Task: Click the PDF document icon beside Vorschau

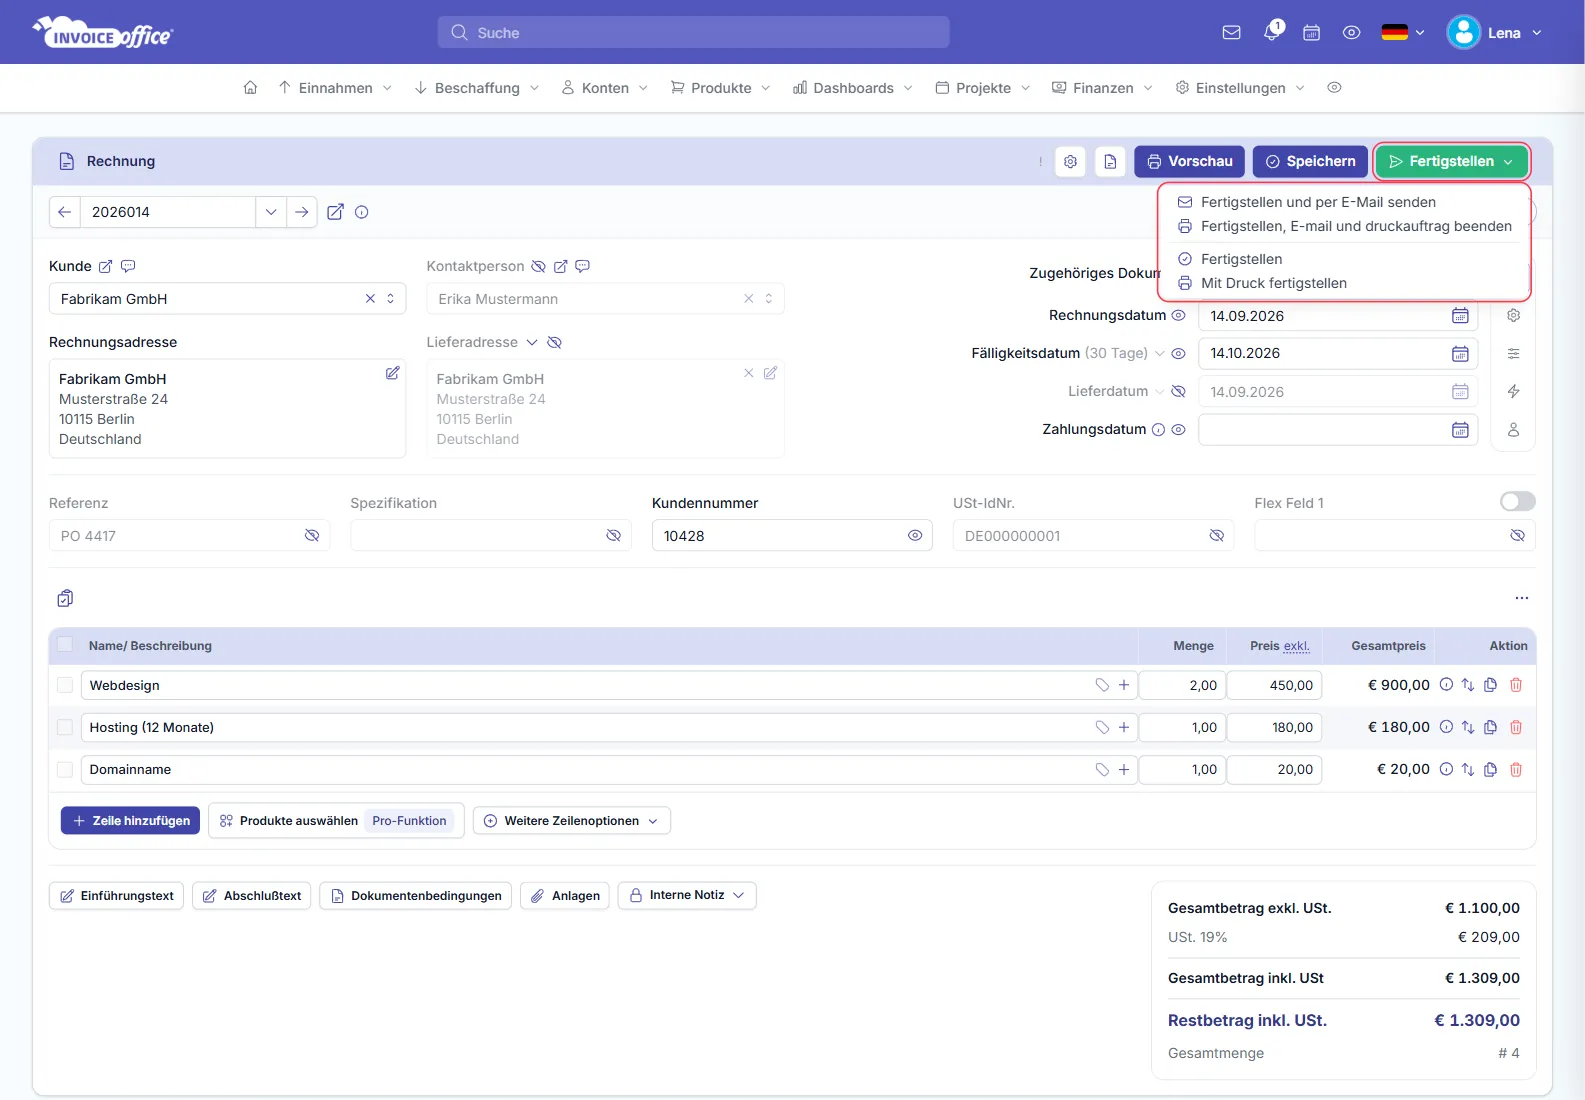Action: pyautogui.click(x=1110, y=161)
